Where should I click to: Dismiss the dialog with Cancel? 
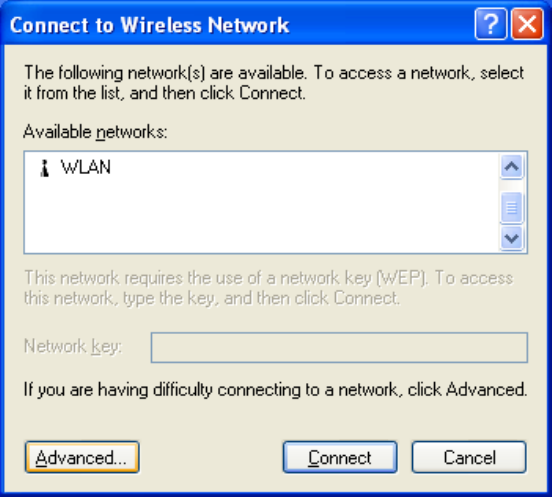click(x=469, y=457)
